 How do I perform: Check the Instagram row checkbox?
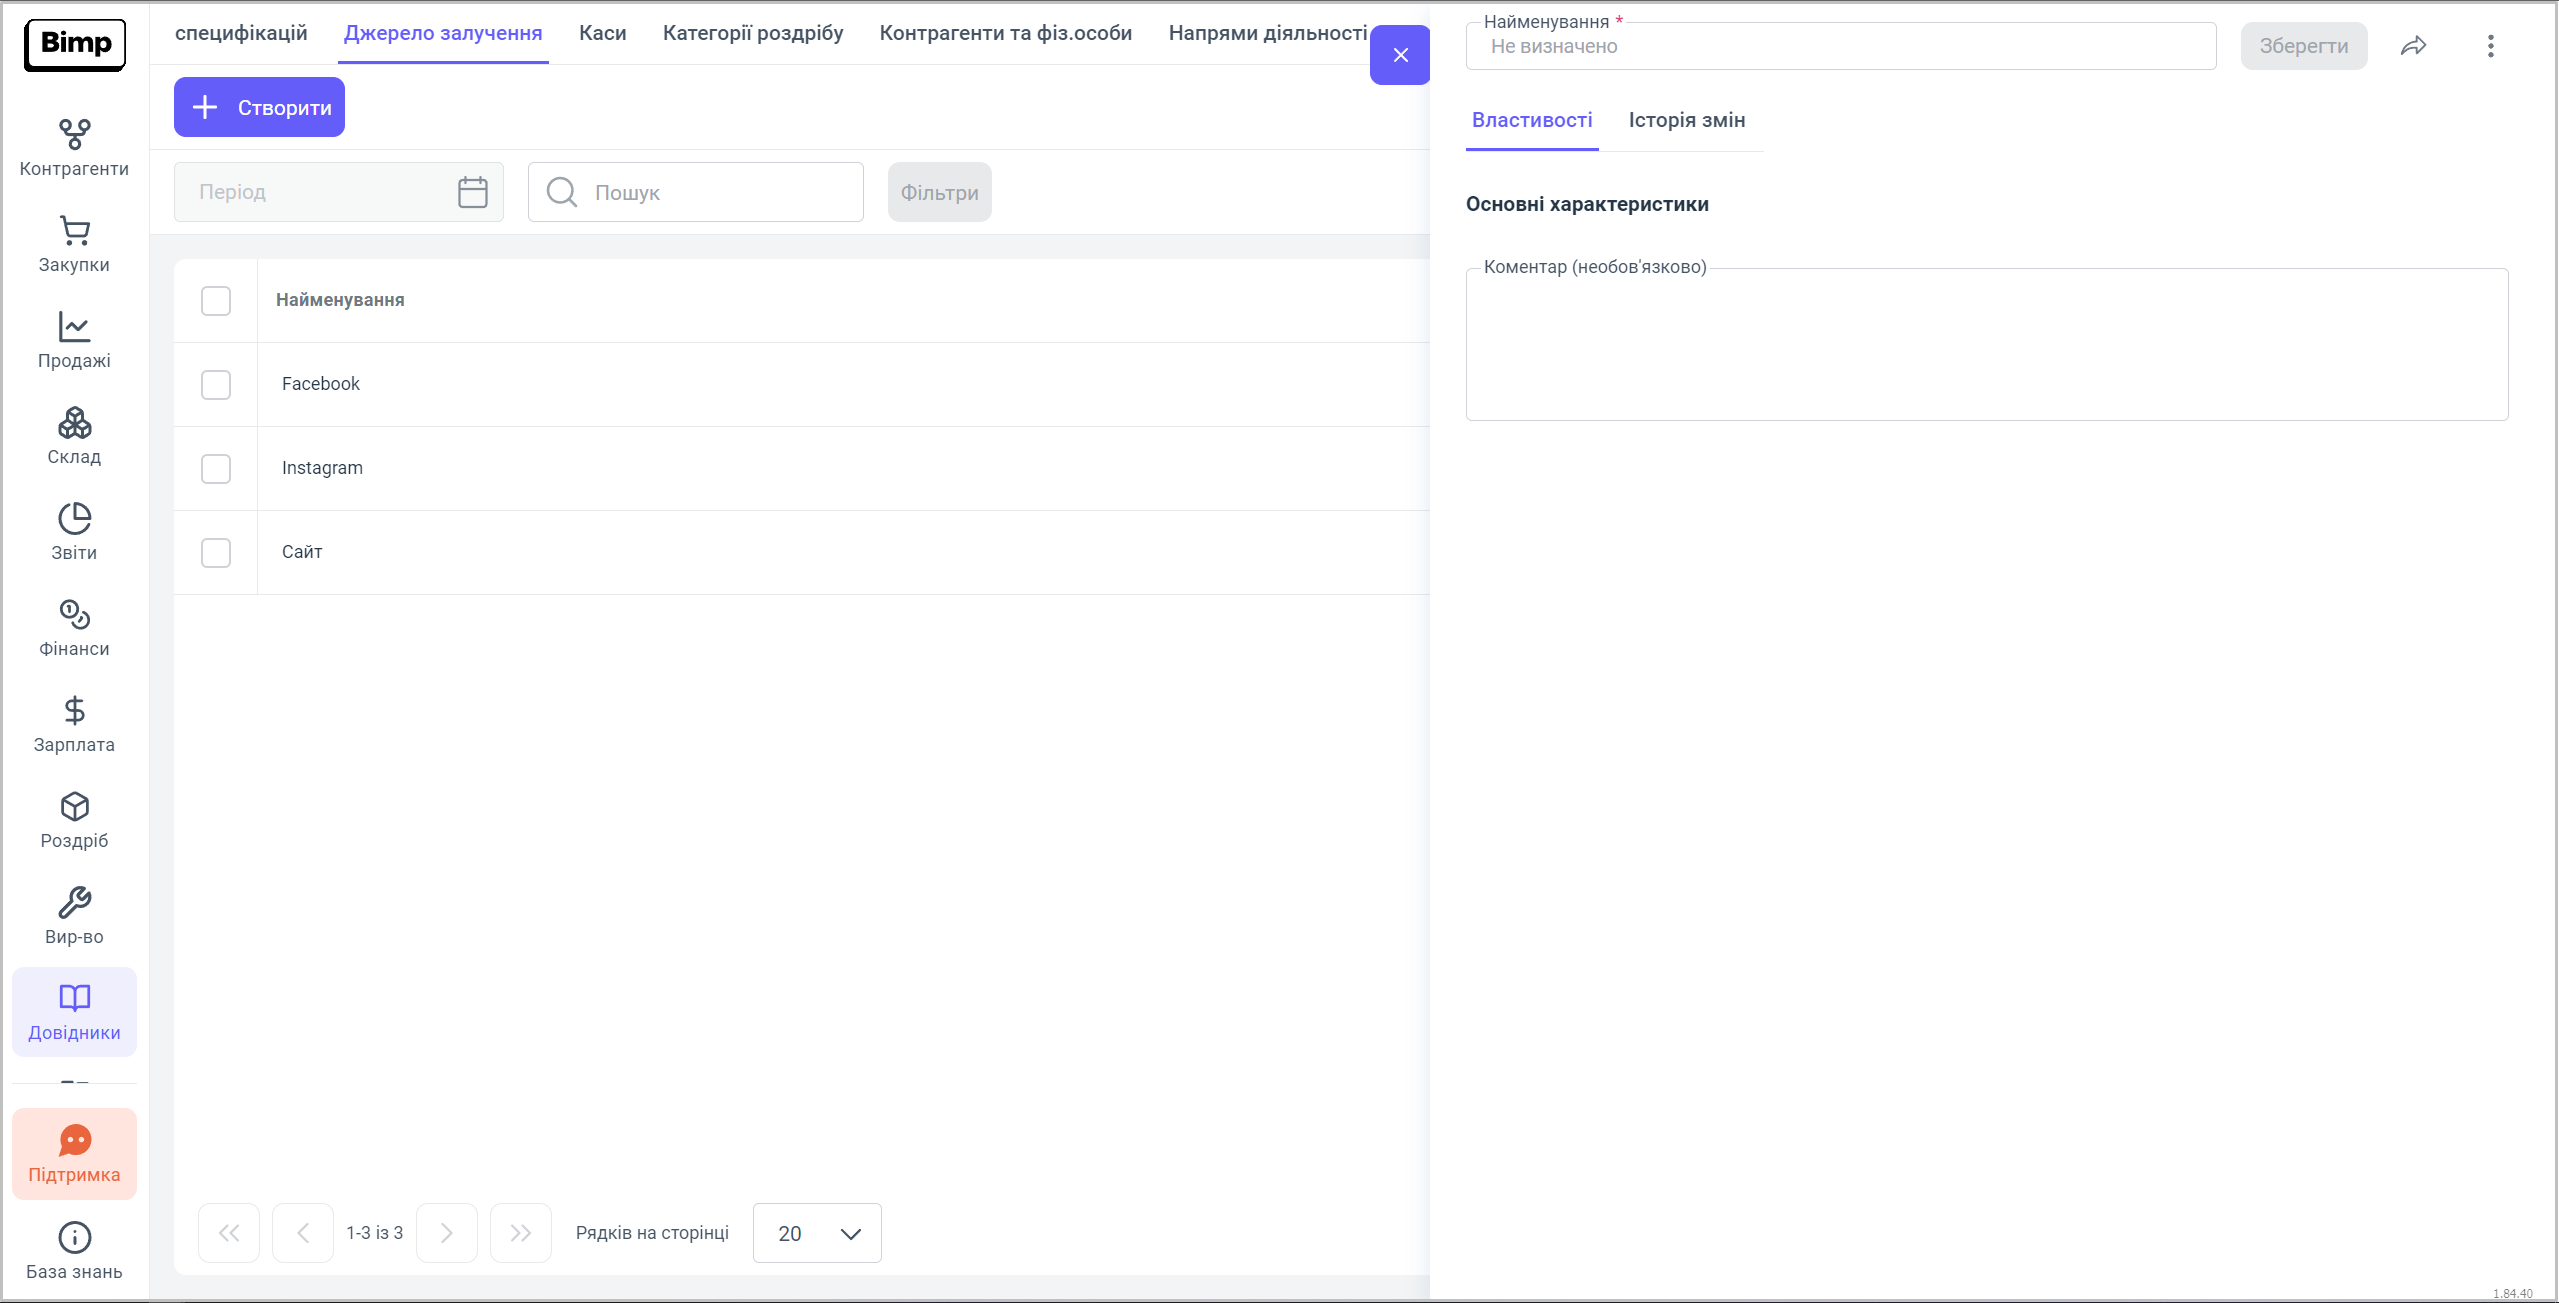pyautogui.click(x=216, y=469)
